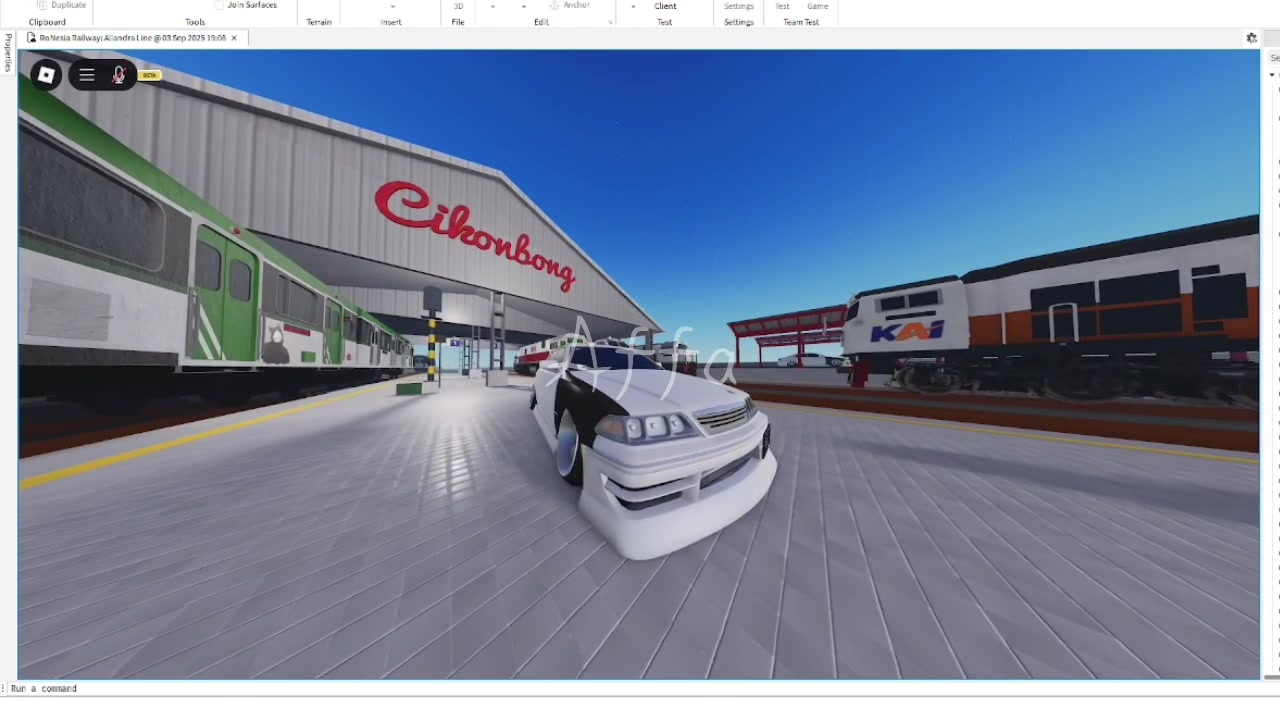The height and width of the screenshot is (720, 1280).
Task: Click the viewport settings gear icon
Action: click(x=1251, y=38)
